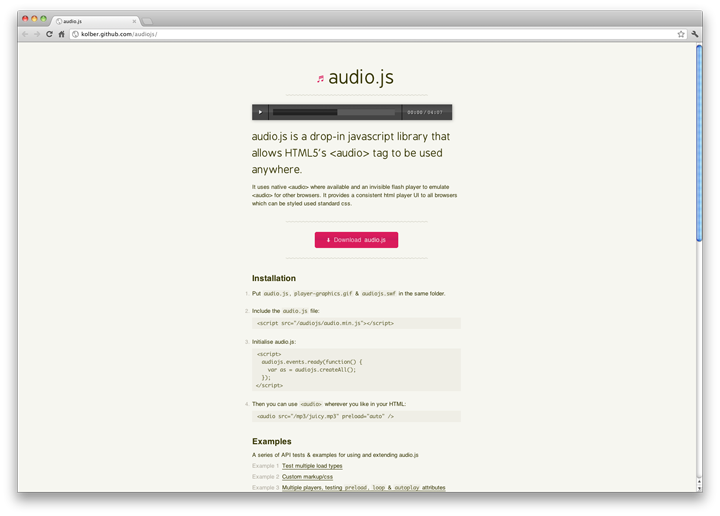Click the createAll code block

[356, 370]
